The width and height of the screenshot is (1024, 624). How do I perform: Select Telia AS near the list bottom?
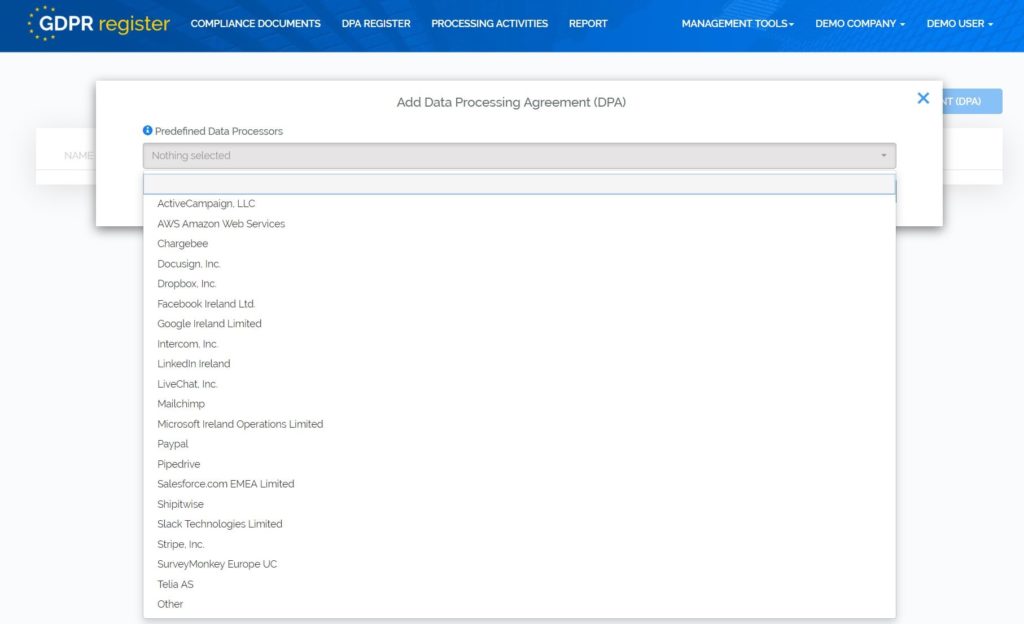tap(175, 583)
